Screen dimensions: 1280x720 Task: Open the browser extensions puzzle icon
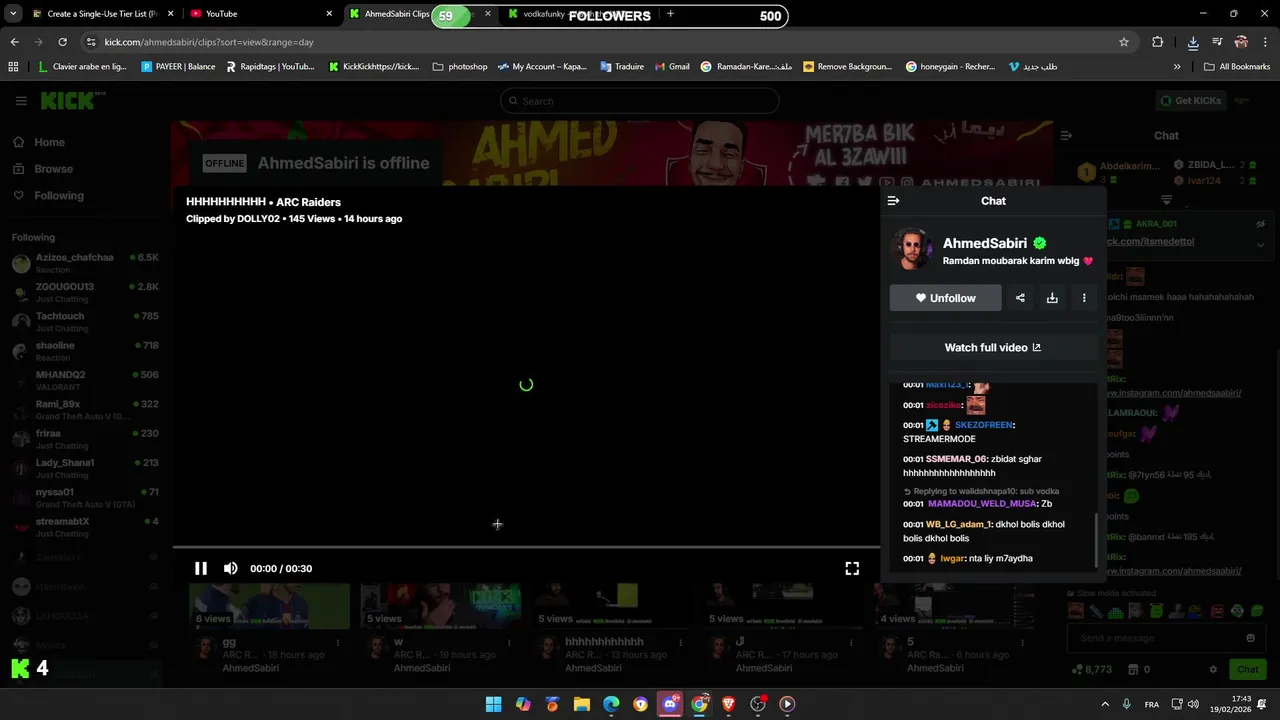click(x=1157, y=42)
